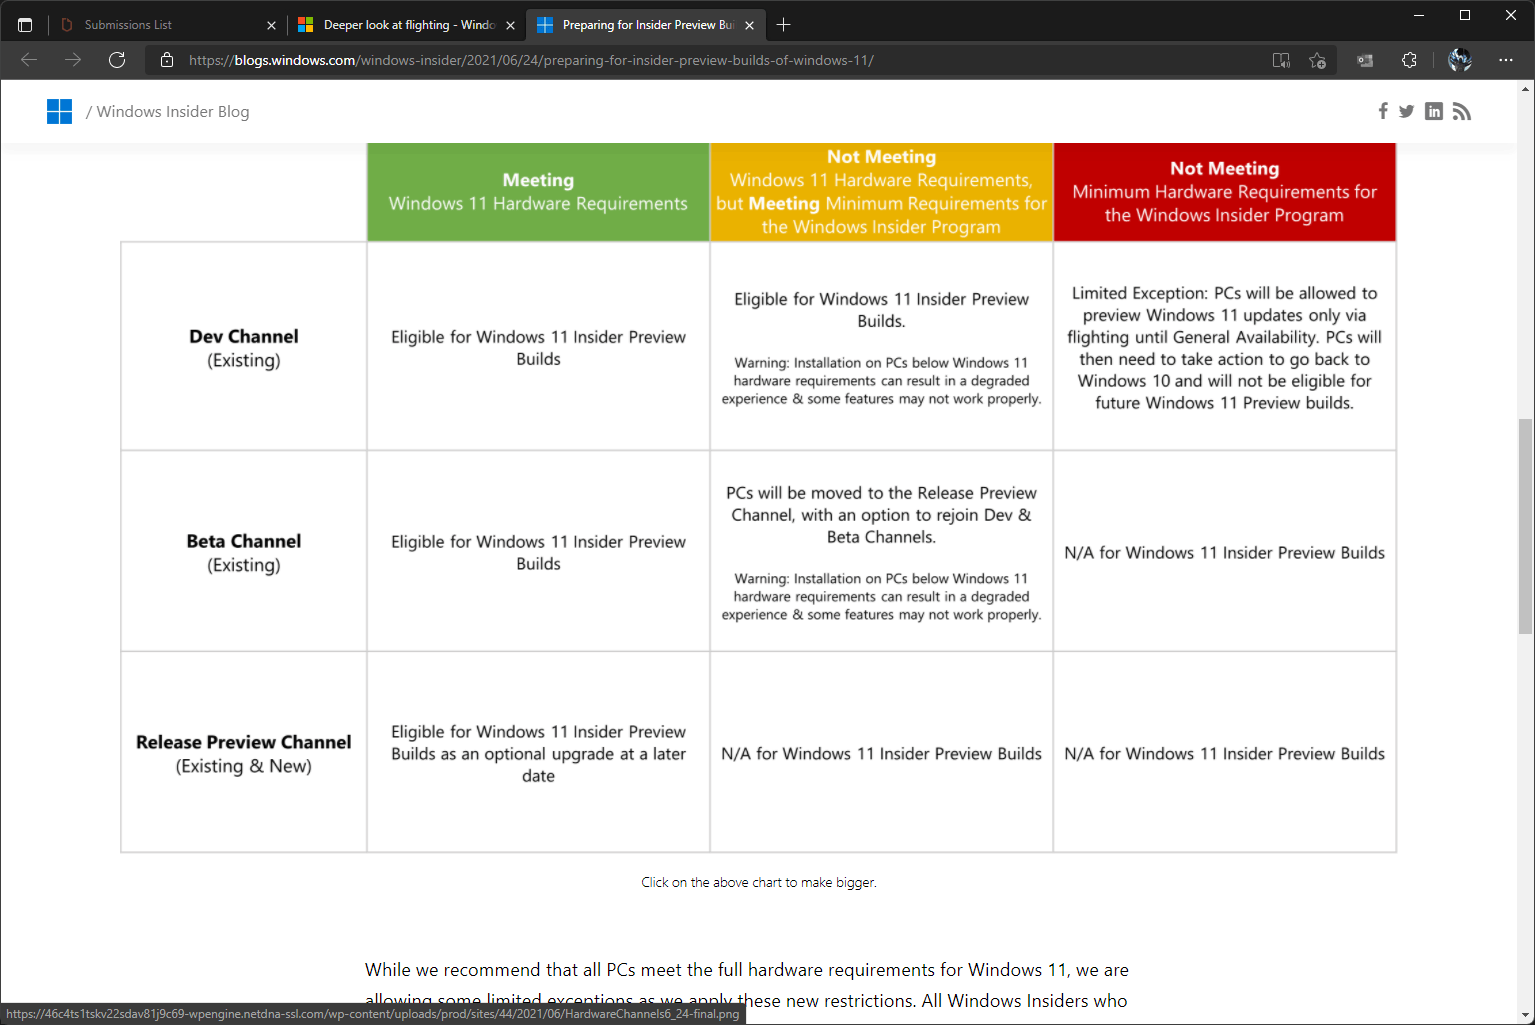Open the RSS feed icon
Viewport: 1535px width, 1025px height.
1462,111
